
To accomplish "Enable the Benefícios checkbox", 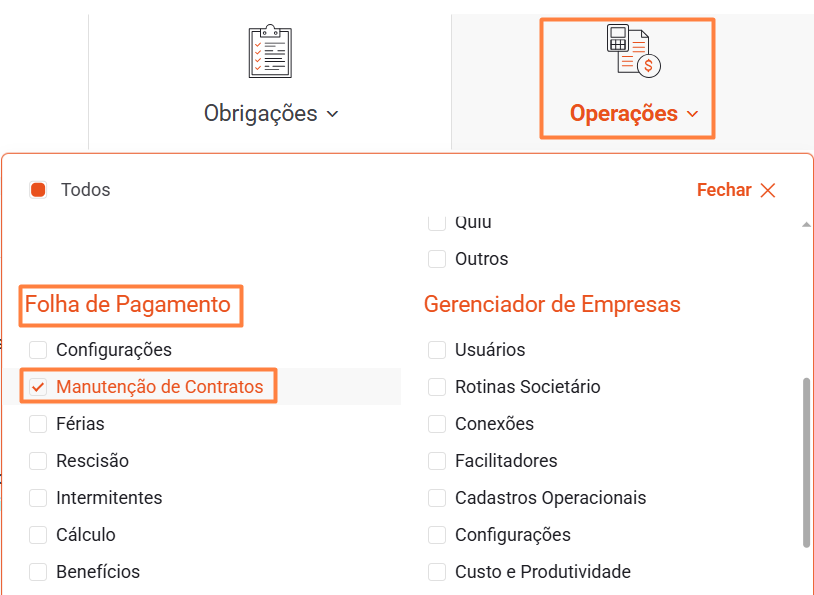I will click(x=38, y=572).
